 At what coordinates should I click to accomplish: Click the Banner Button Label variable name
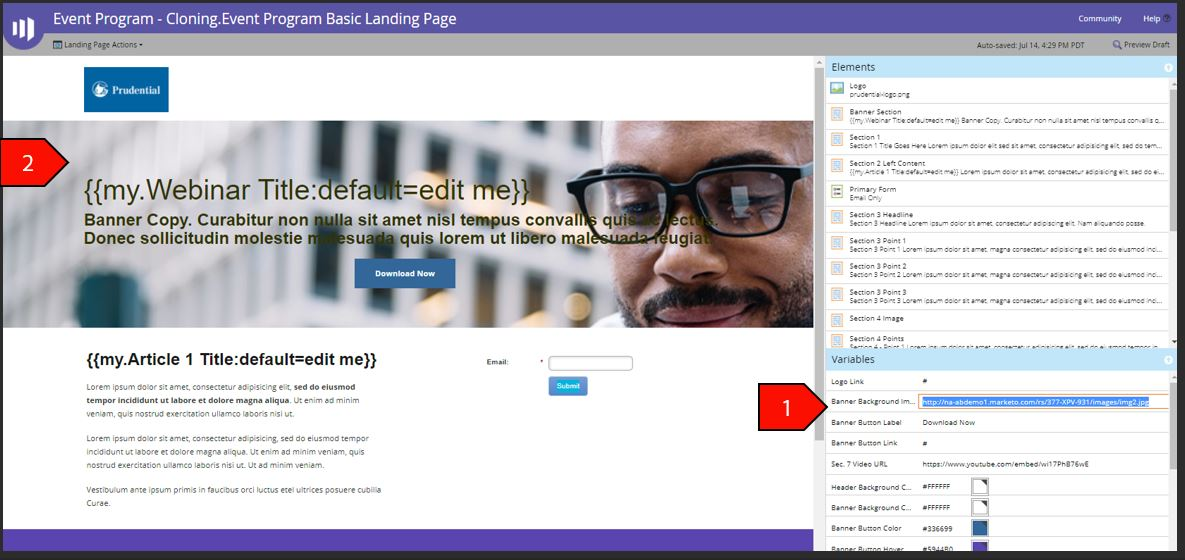tap(866, 422)
